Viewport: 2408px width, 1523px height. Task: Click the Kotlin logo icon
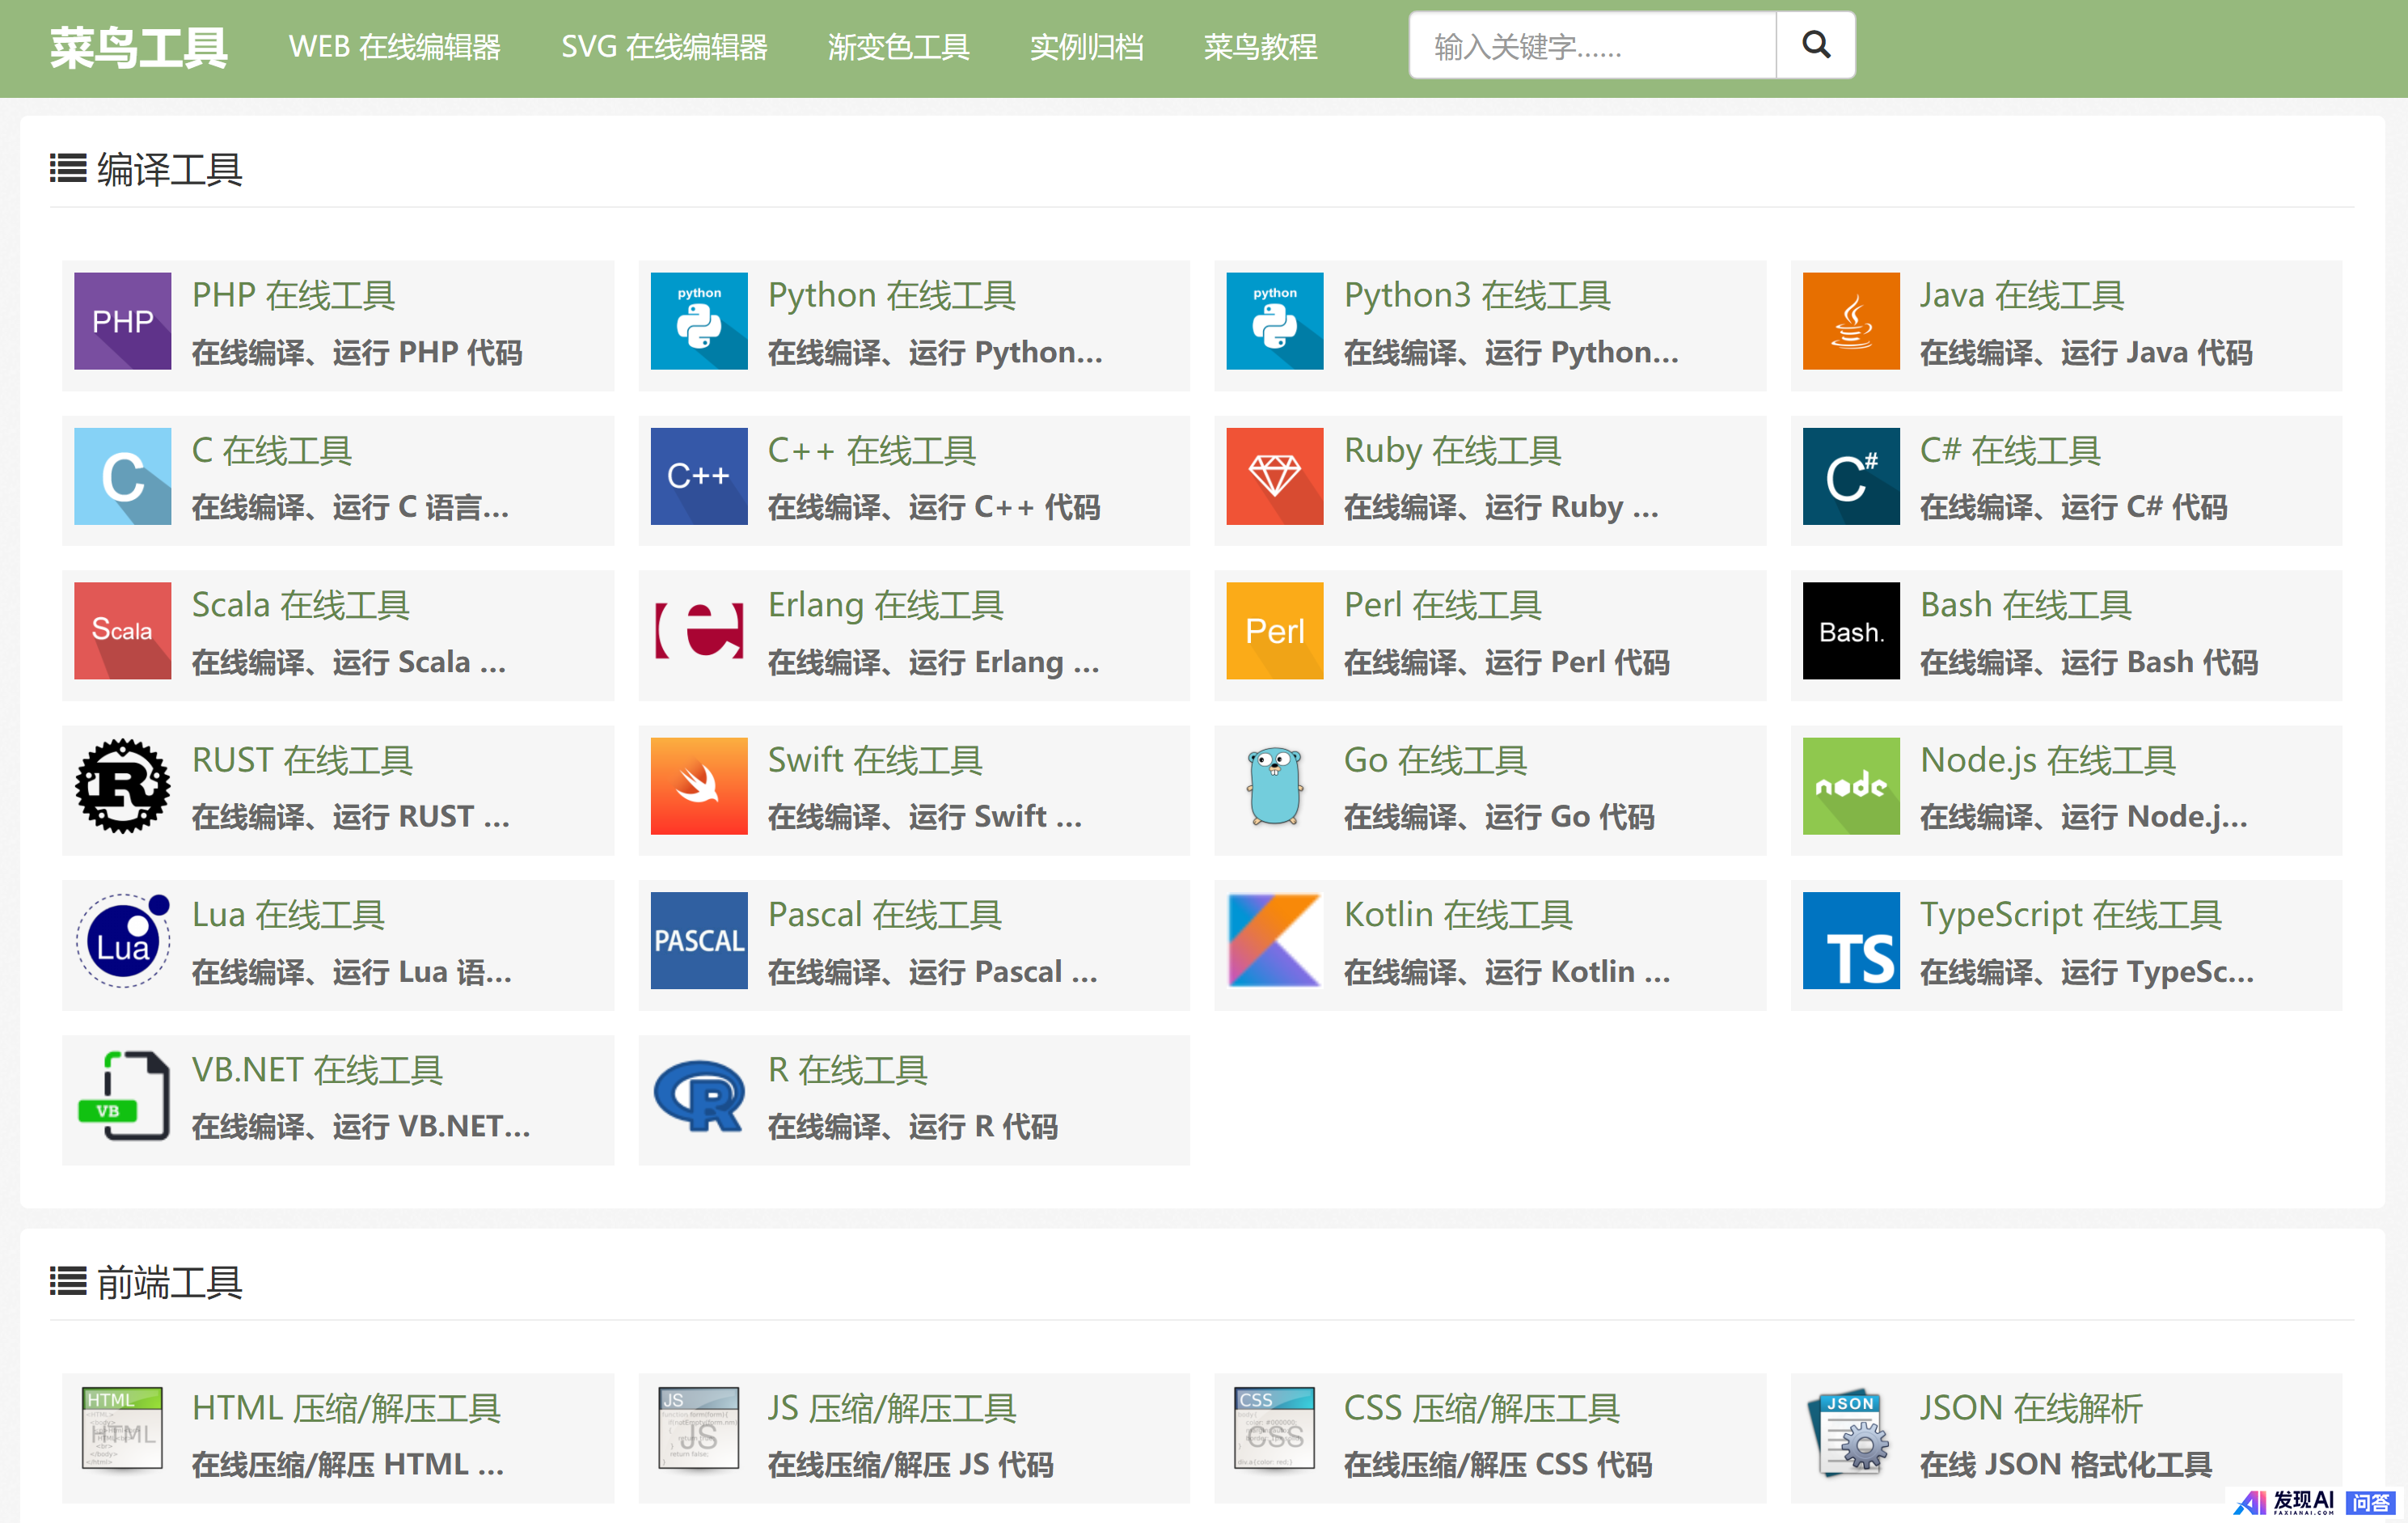point(1274,940)
